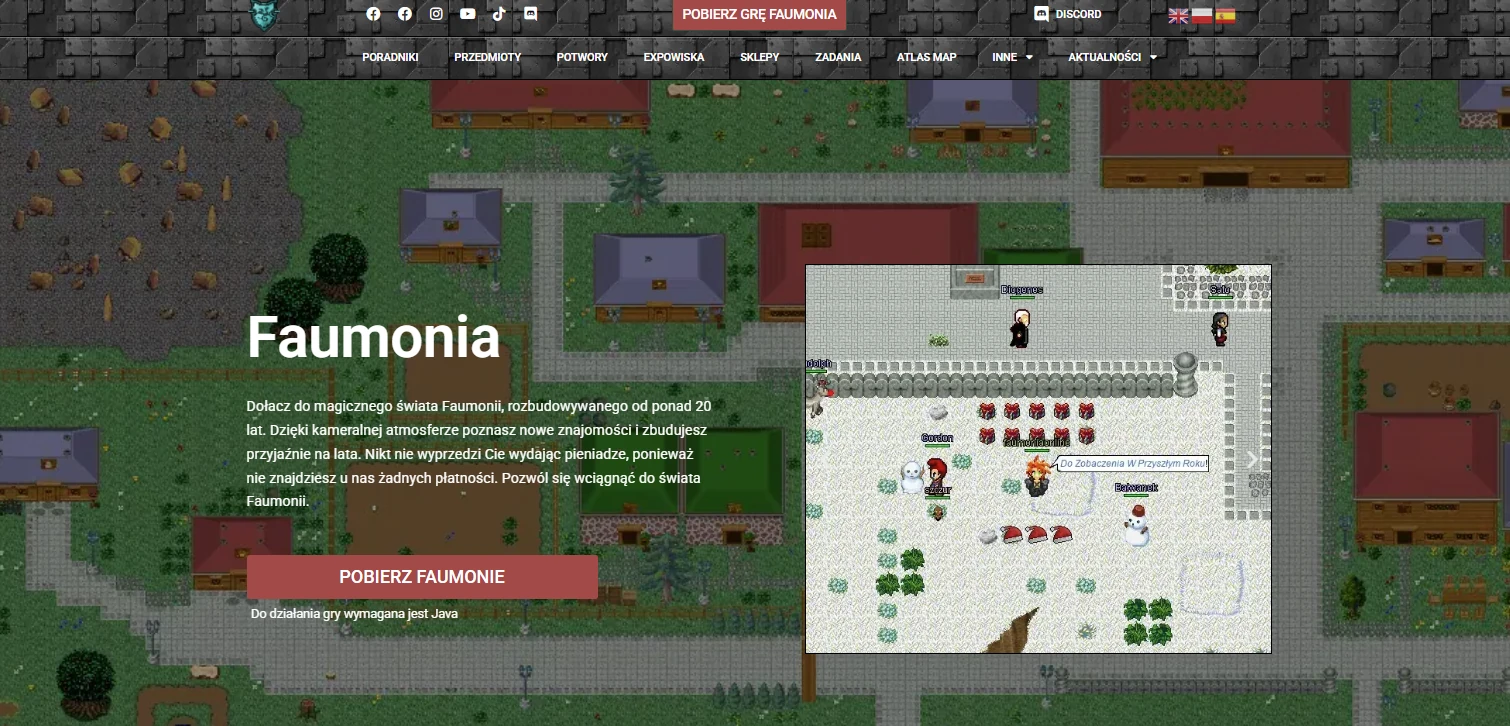Image resolution: width=1510 pixels, height=726 pixels.
Task: Click the Faumonia heading text
Action: pyautogui.click(x=373, y=337)
